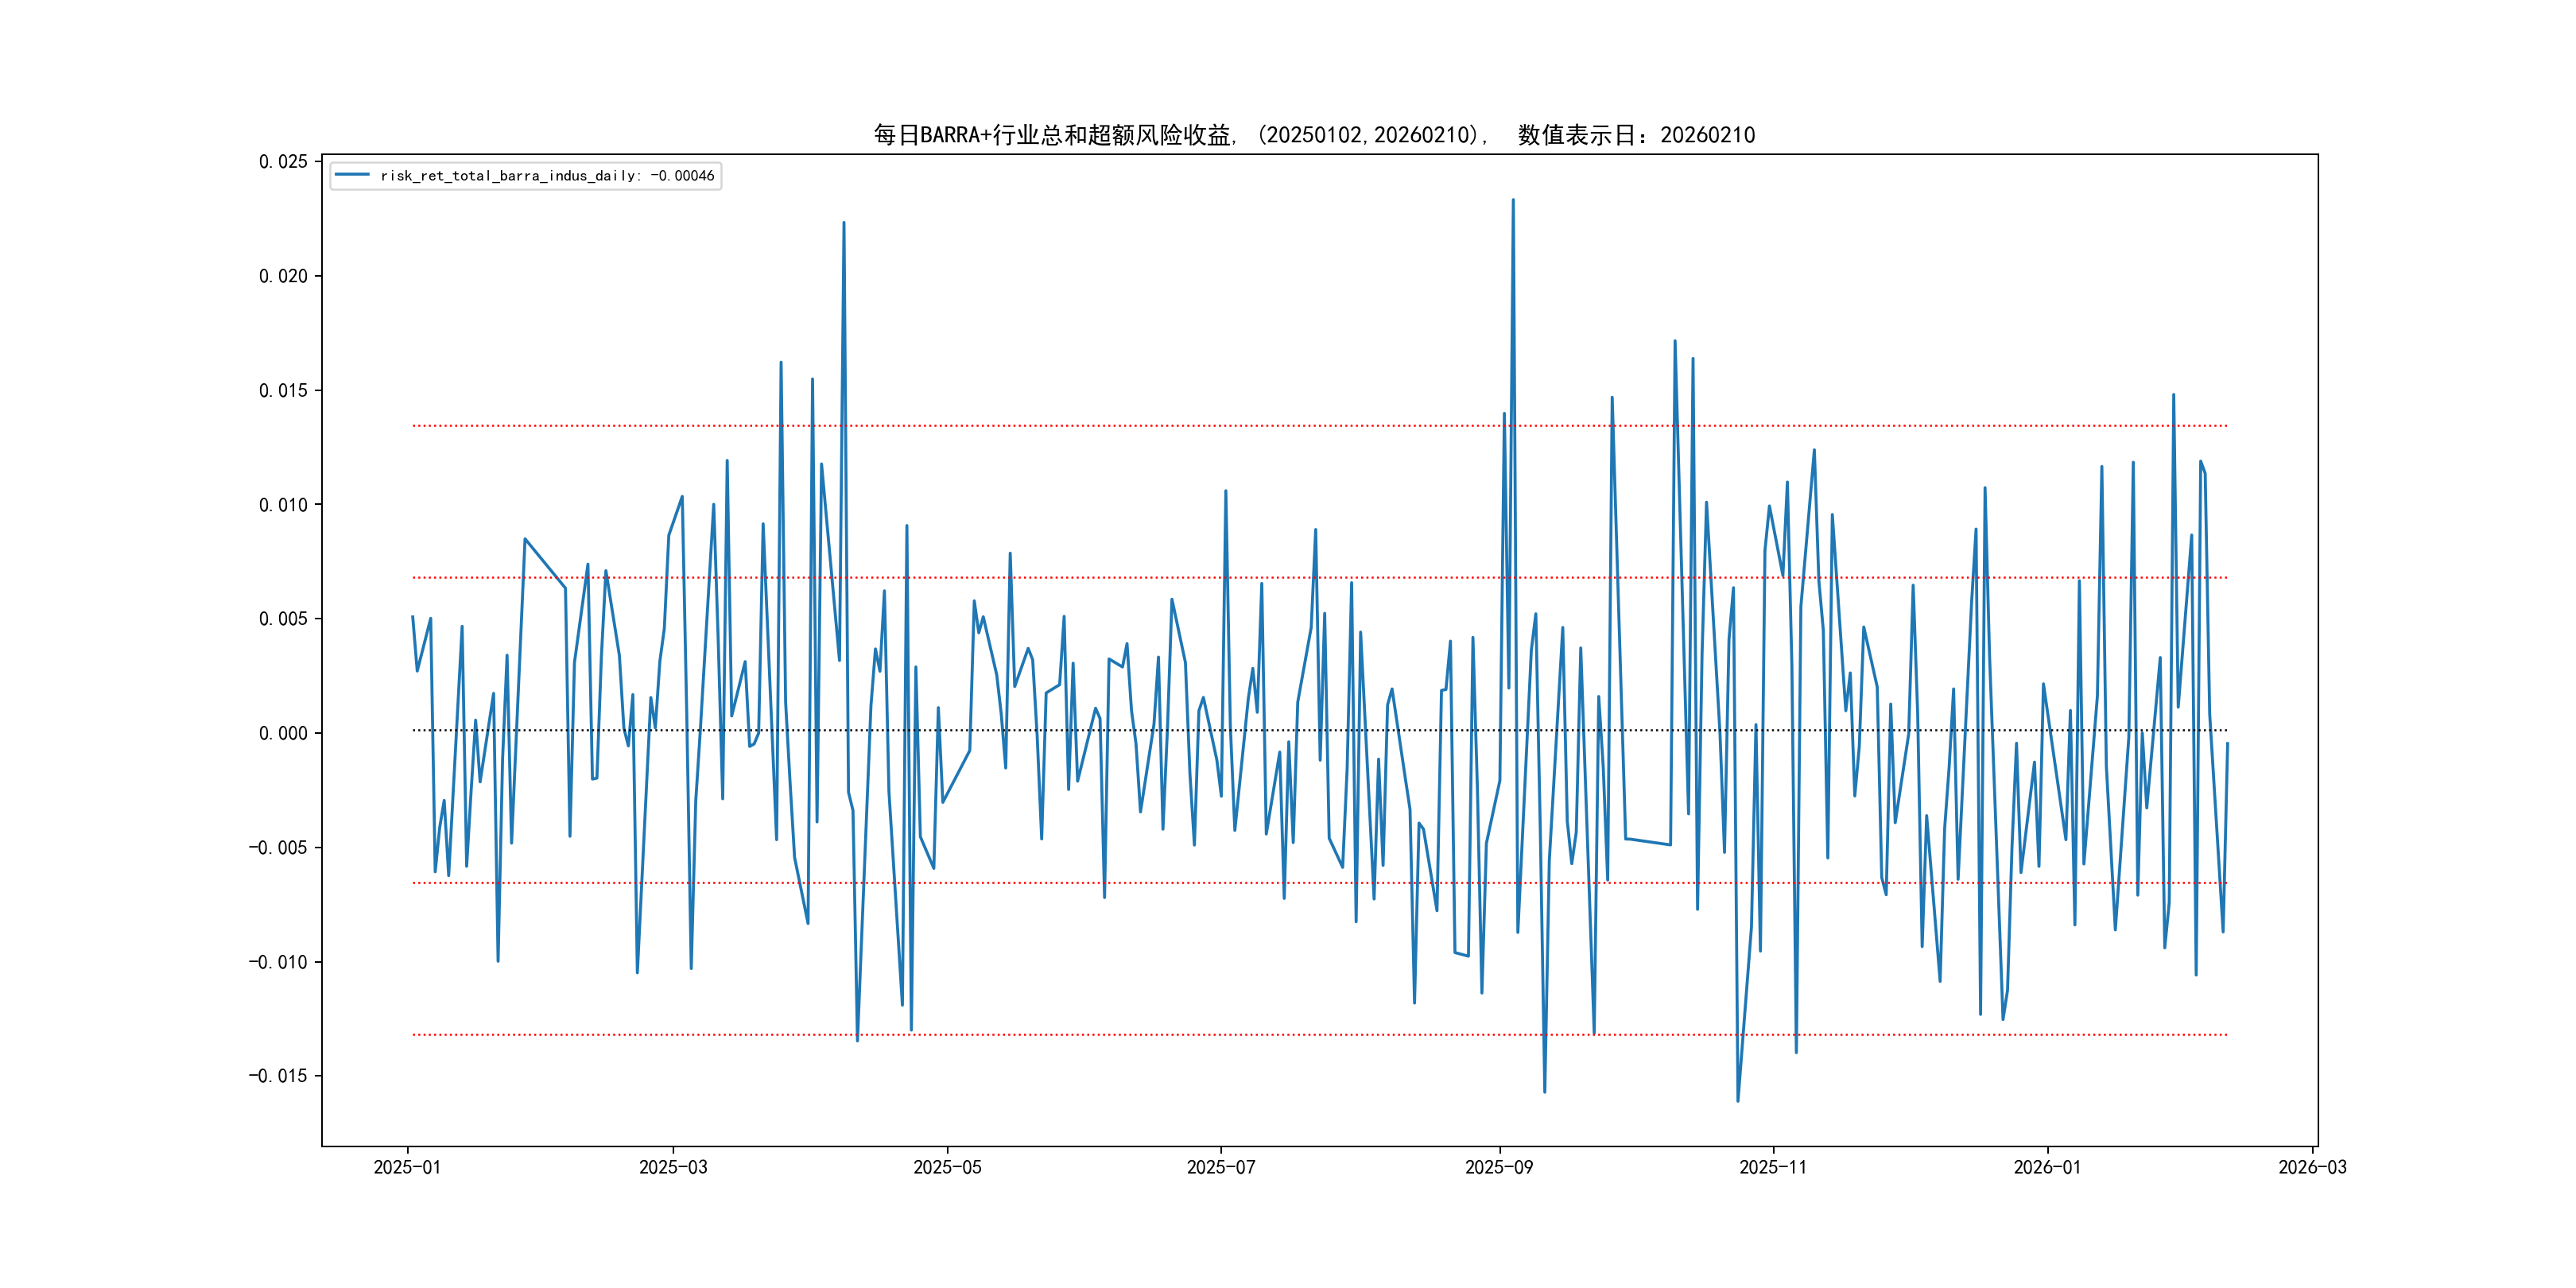Click the -0.010 y-axis tick label
Screen dimensions: 2576x1288
tap(278, 962)
